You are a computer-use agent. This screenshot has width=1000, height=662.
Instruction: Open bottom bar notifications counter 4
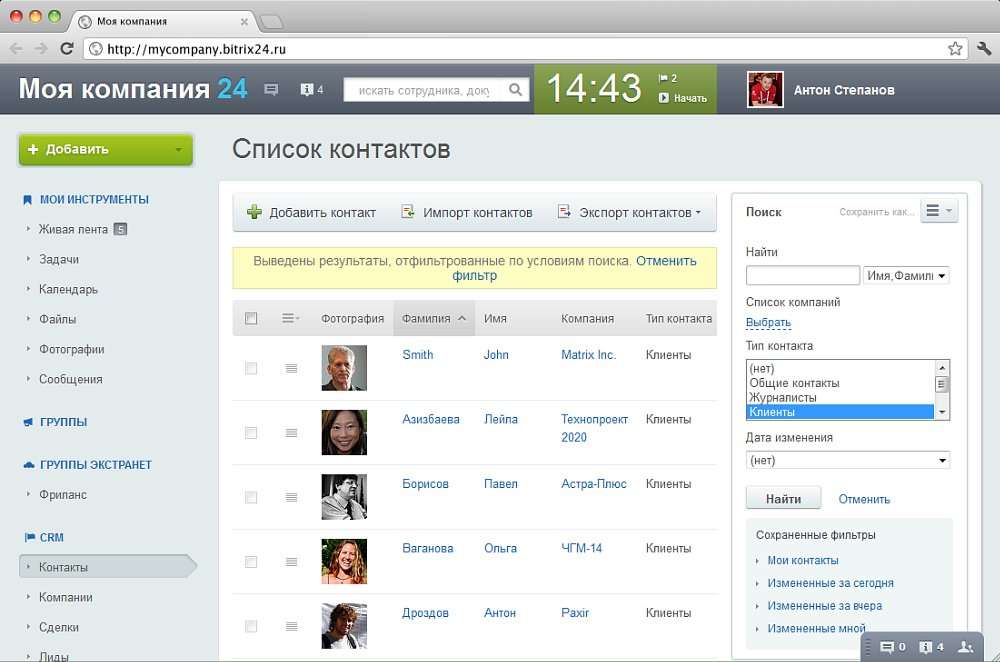[x=931, y=647]
